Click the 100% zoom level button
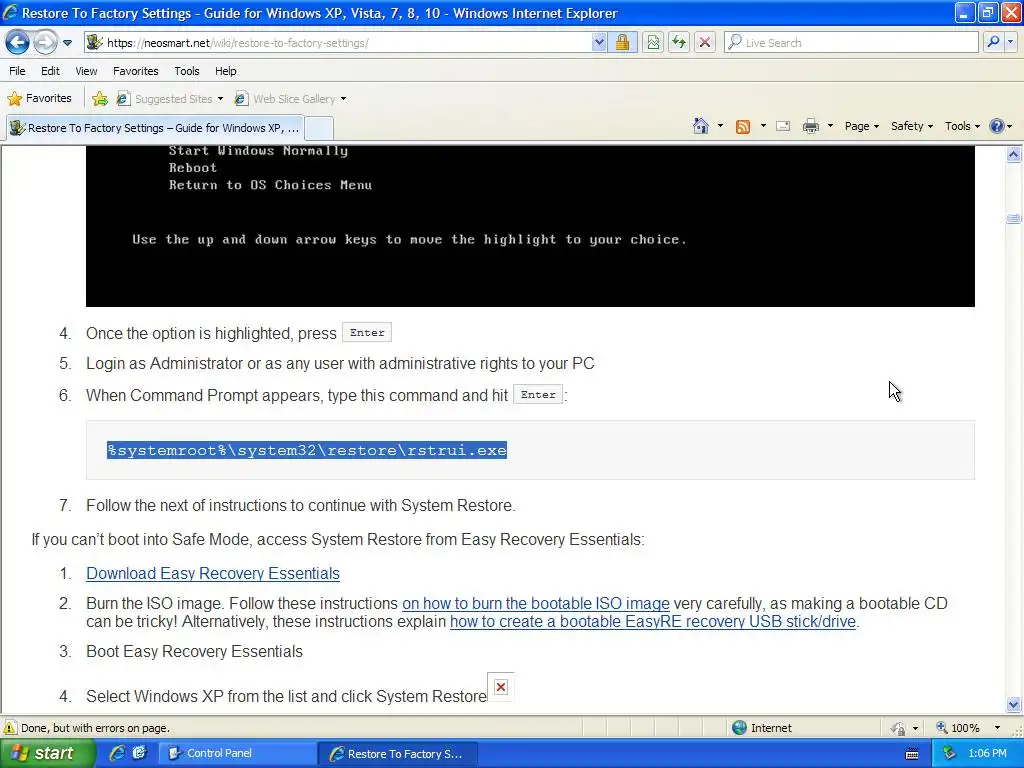The width and height of the screenshot is (1024, 768). 958,728
